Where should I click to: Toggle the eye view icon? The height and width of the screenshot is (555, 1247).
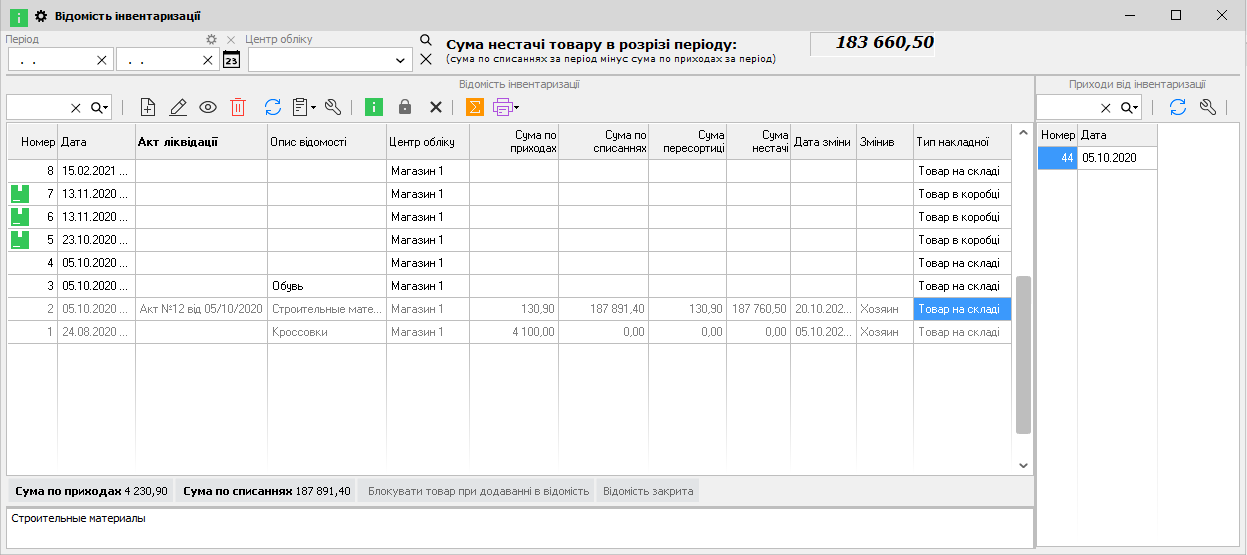[208, 107]
